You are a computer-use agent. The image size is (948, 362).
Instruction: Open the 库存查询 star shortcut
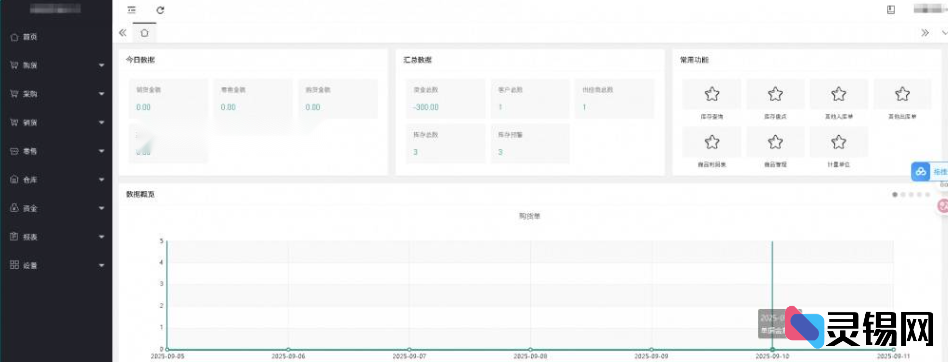coord(712,94)
